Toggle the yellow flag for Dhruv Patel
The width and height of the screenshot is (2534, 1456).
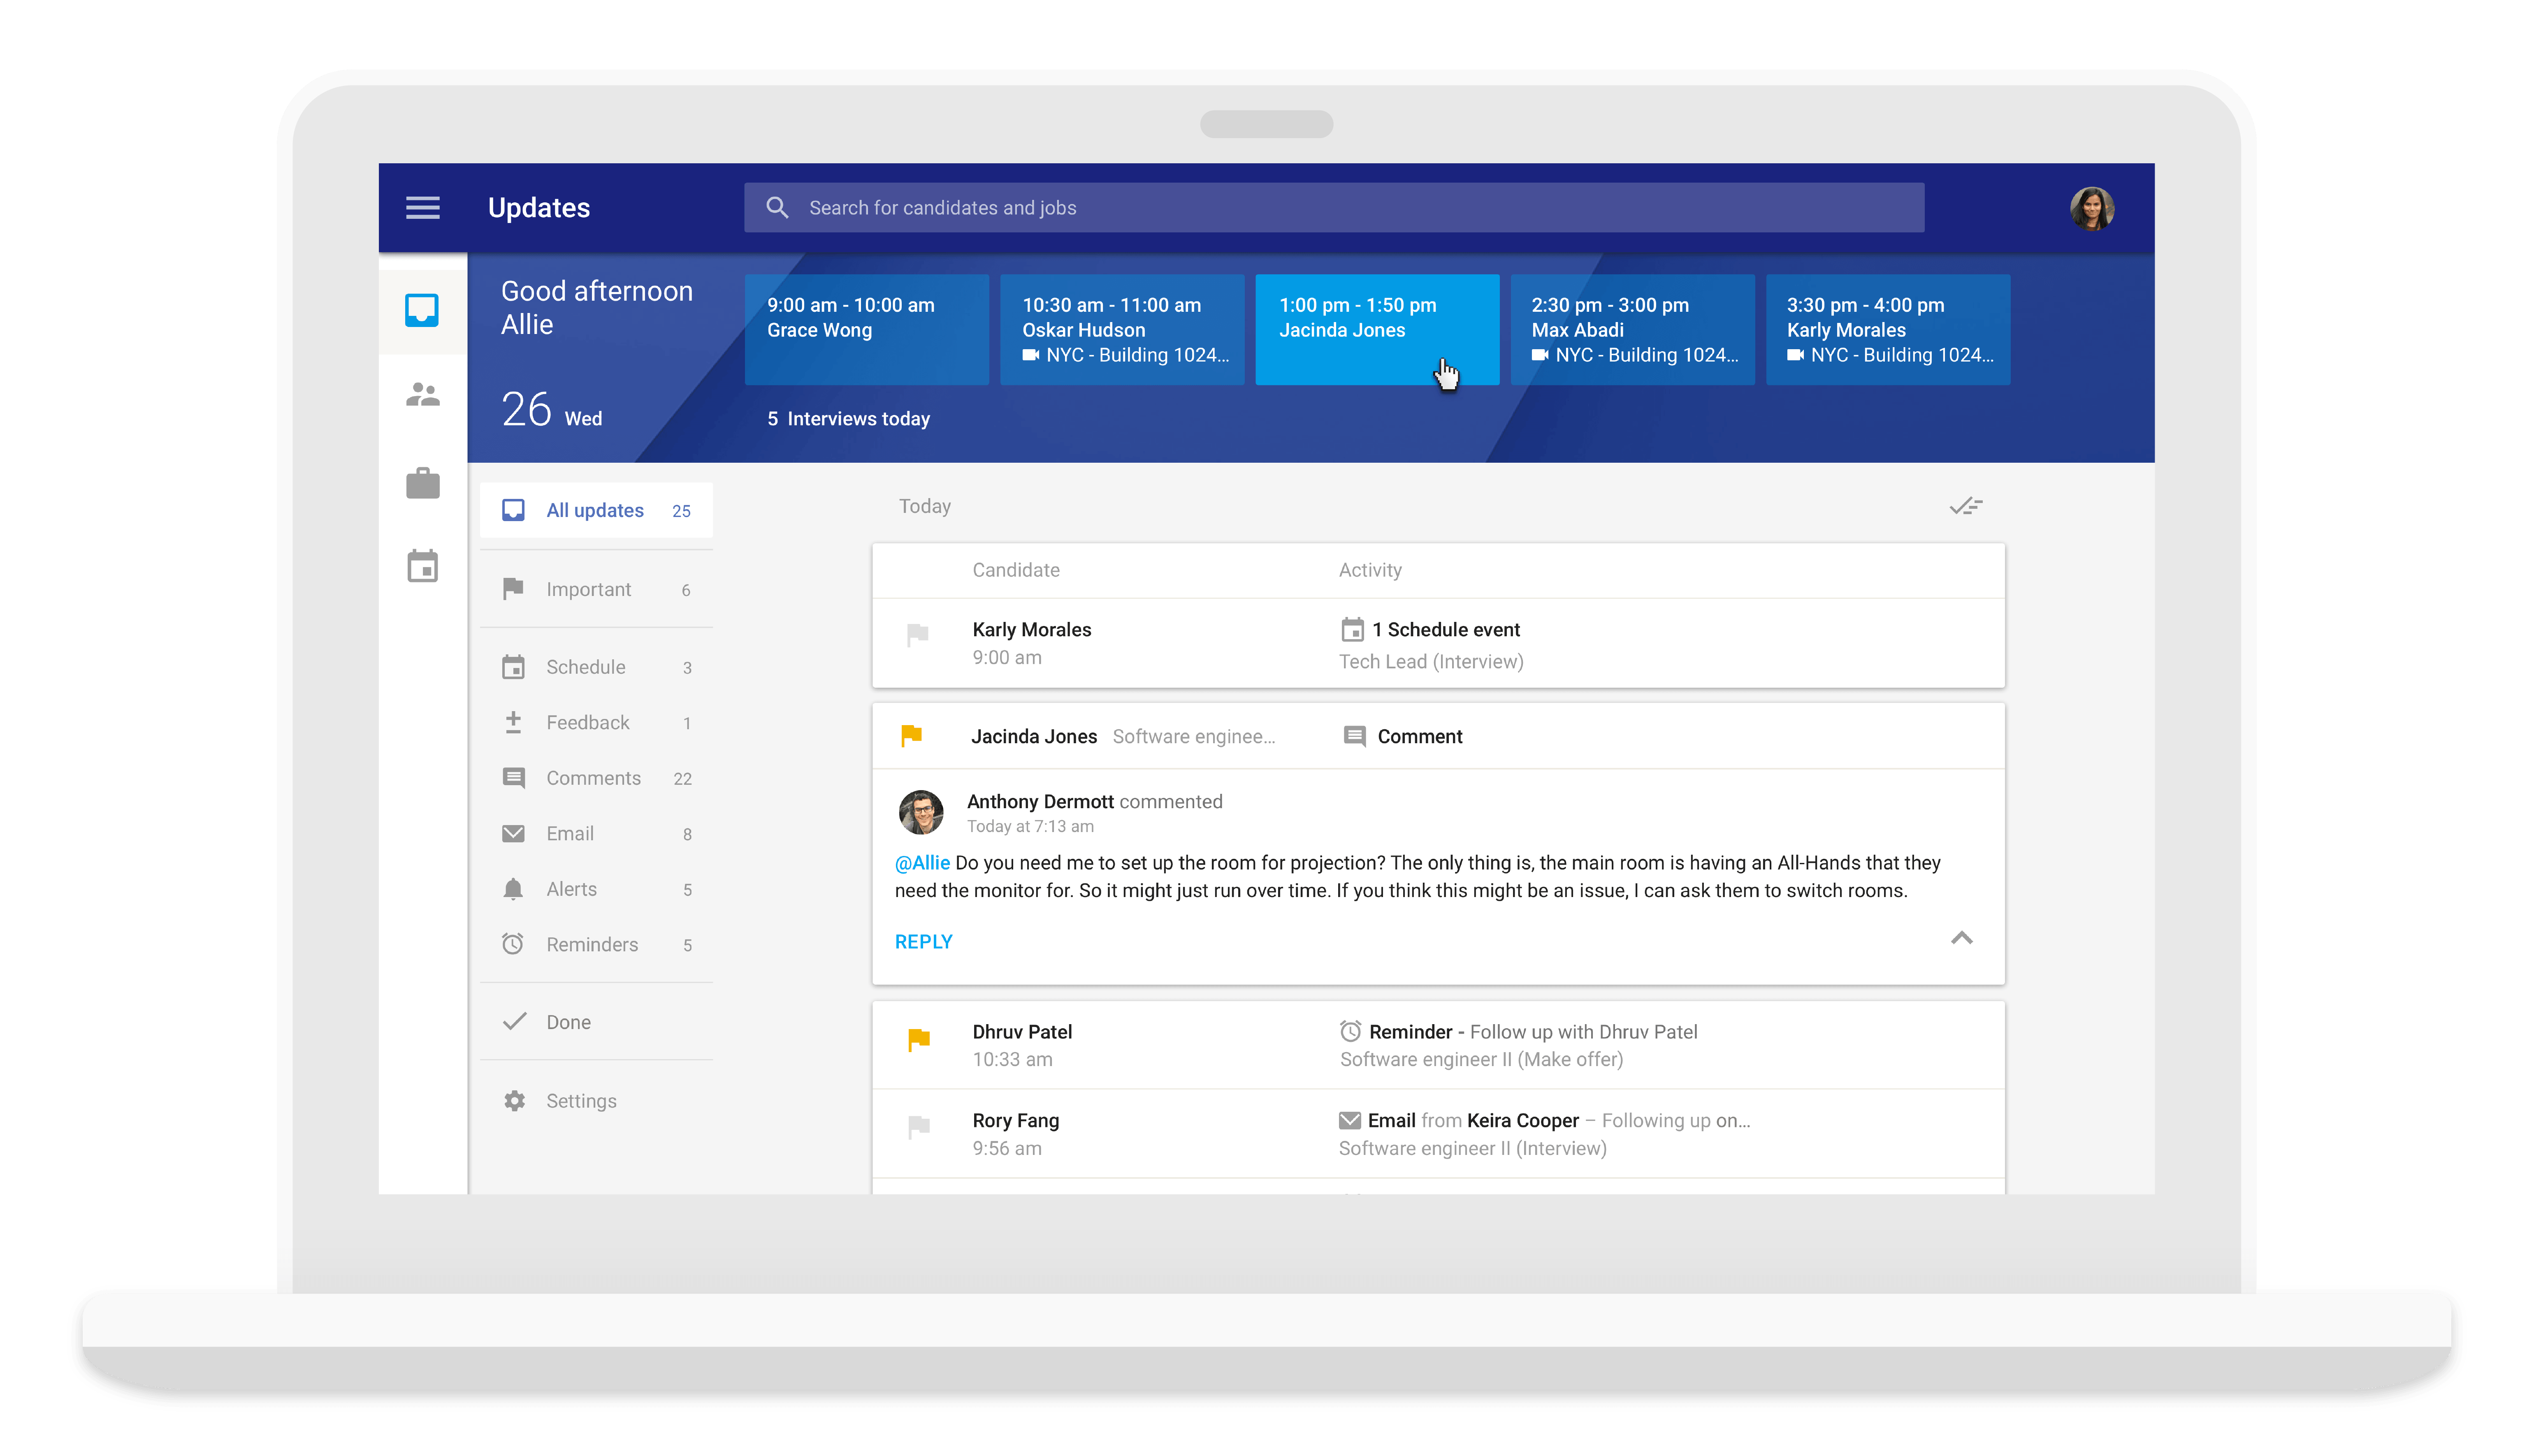coord(918,1040)
